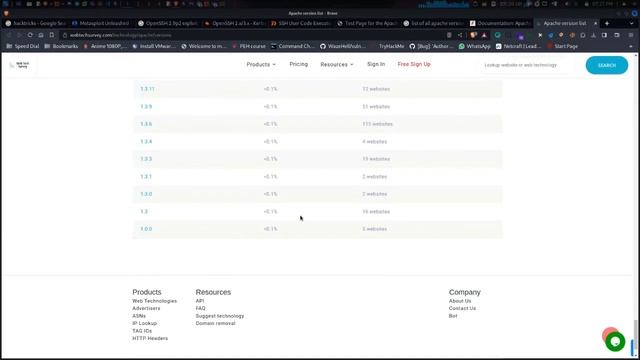Close the Apache version list tab
Image resolution: width=640 pixels, height=360 pixels.
tap(596, 24)
